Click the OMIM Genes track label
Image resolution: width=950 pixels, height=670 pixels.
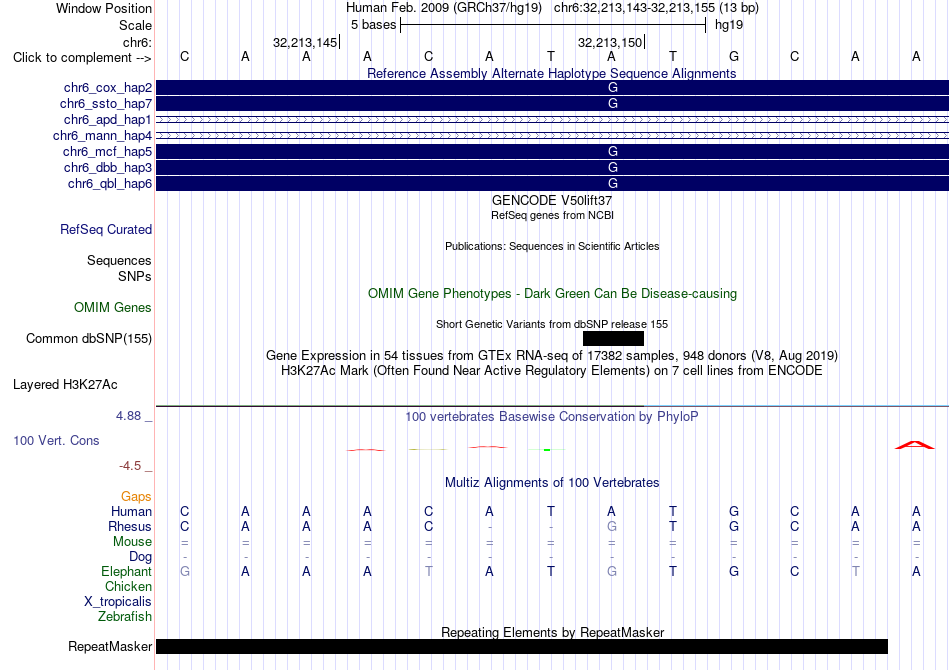[112, 308]
